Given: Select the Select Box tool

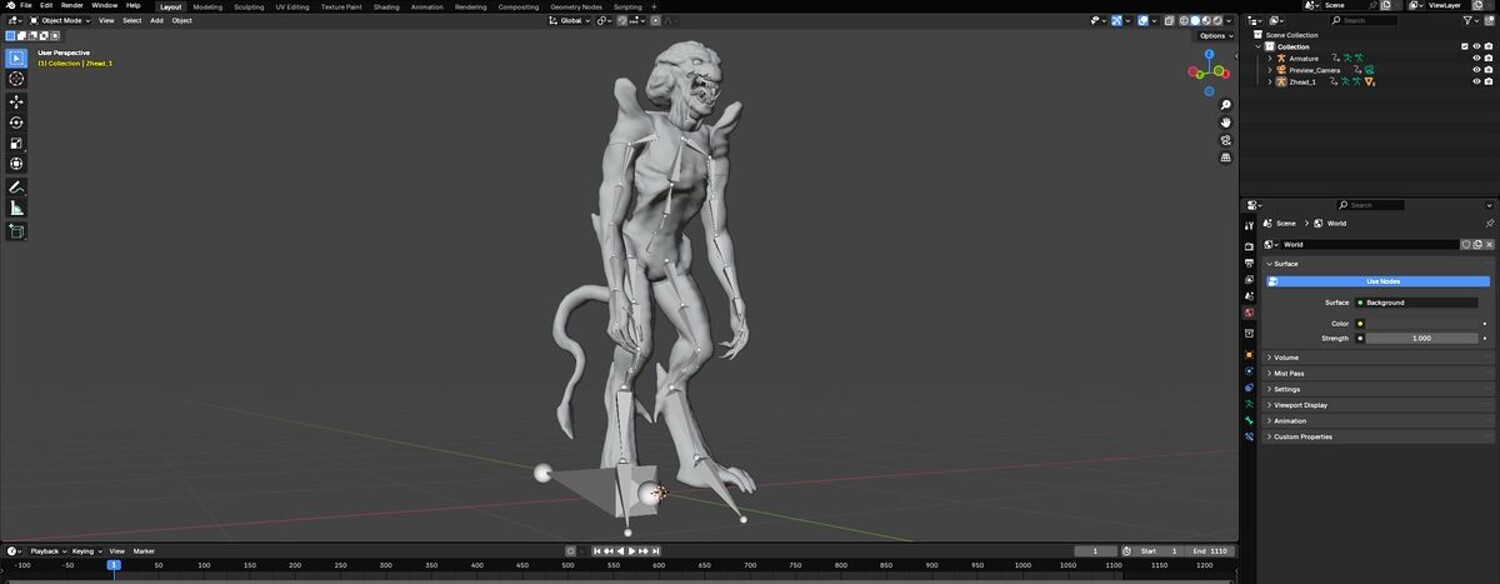Looking at the screenshot, I should point(16,58).
